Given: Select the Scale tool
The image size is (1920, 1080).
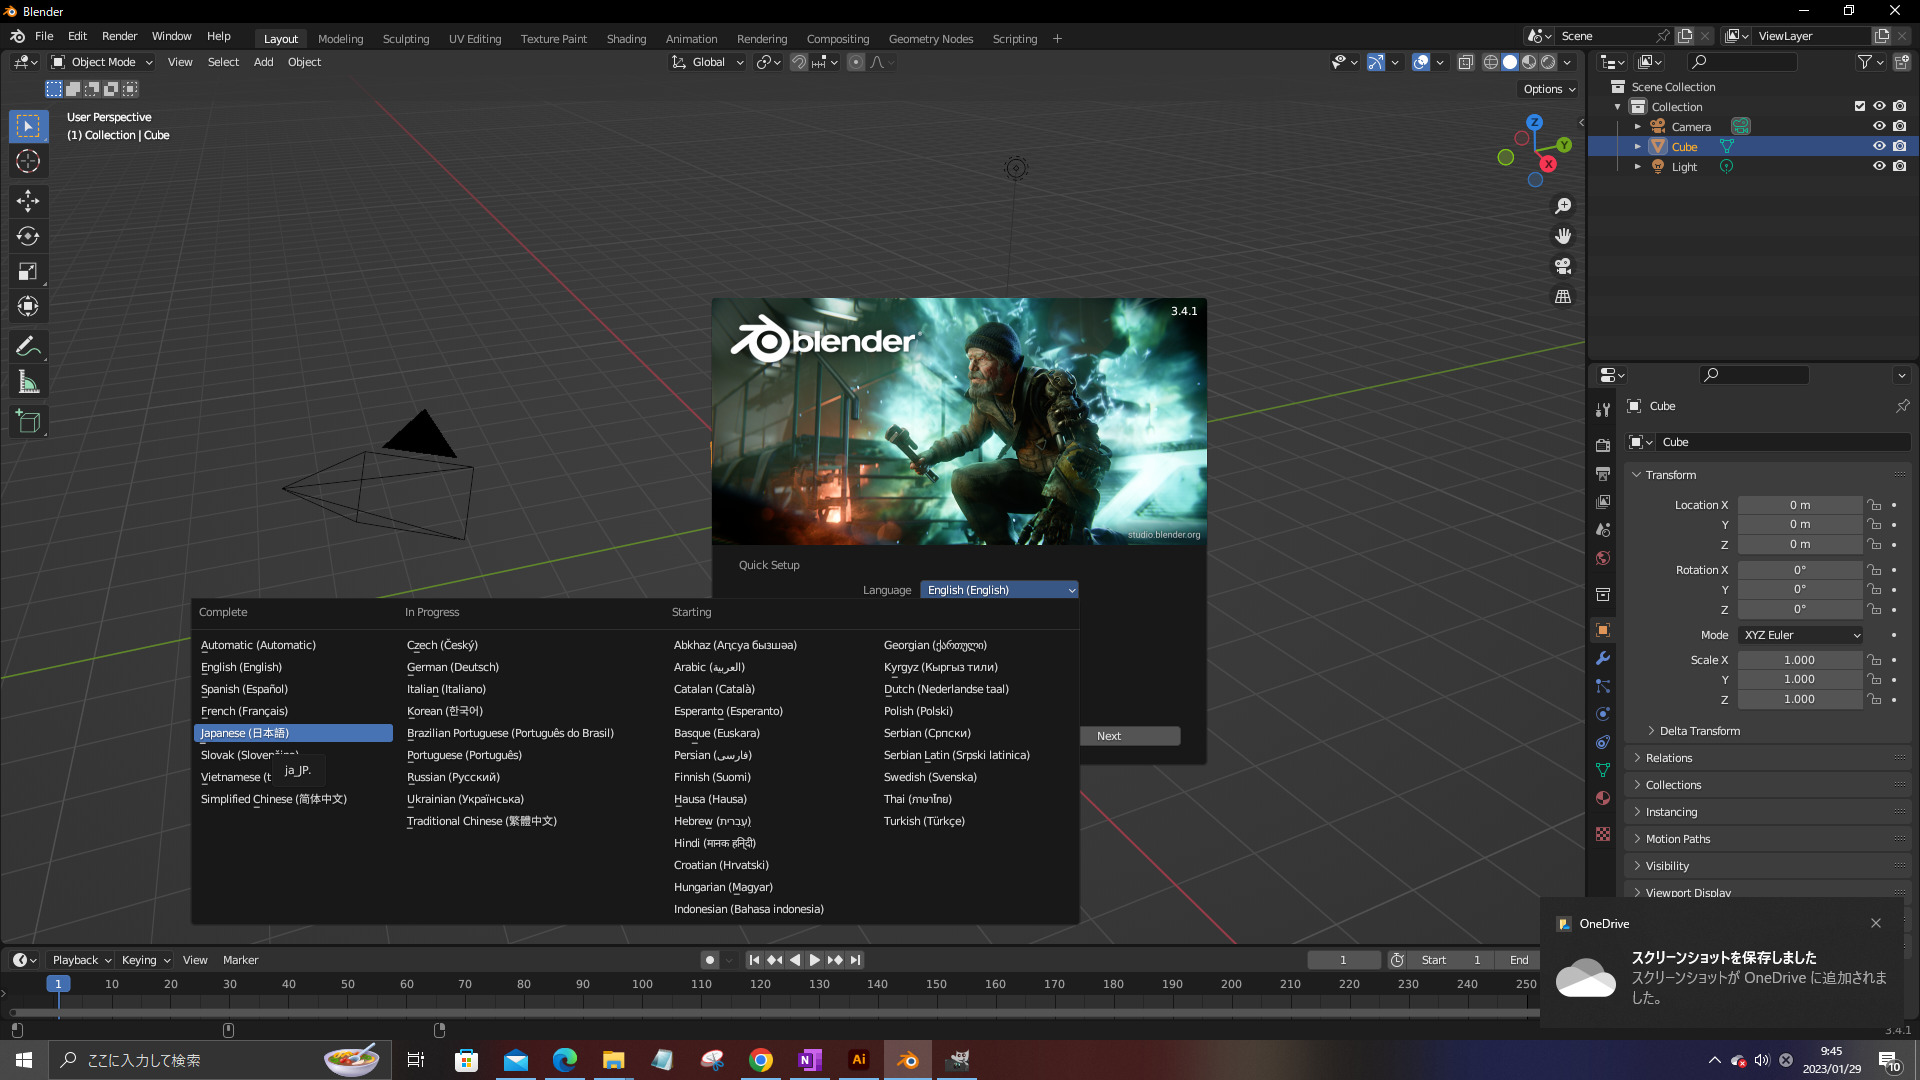Looking at the screenshot, I should 28,271.
